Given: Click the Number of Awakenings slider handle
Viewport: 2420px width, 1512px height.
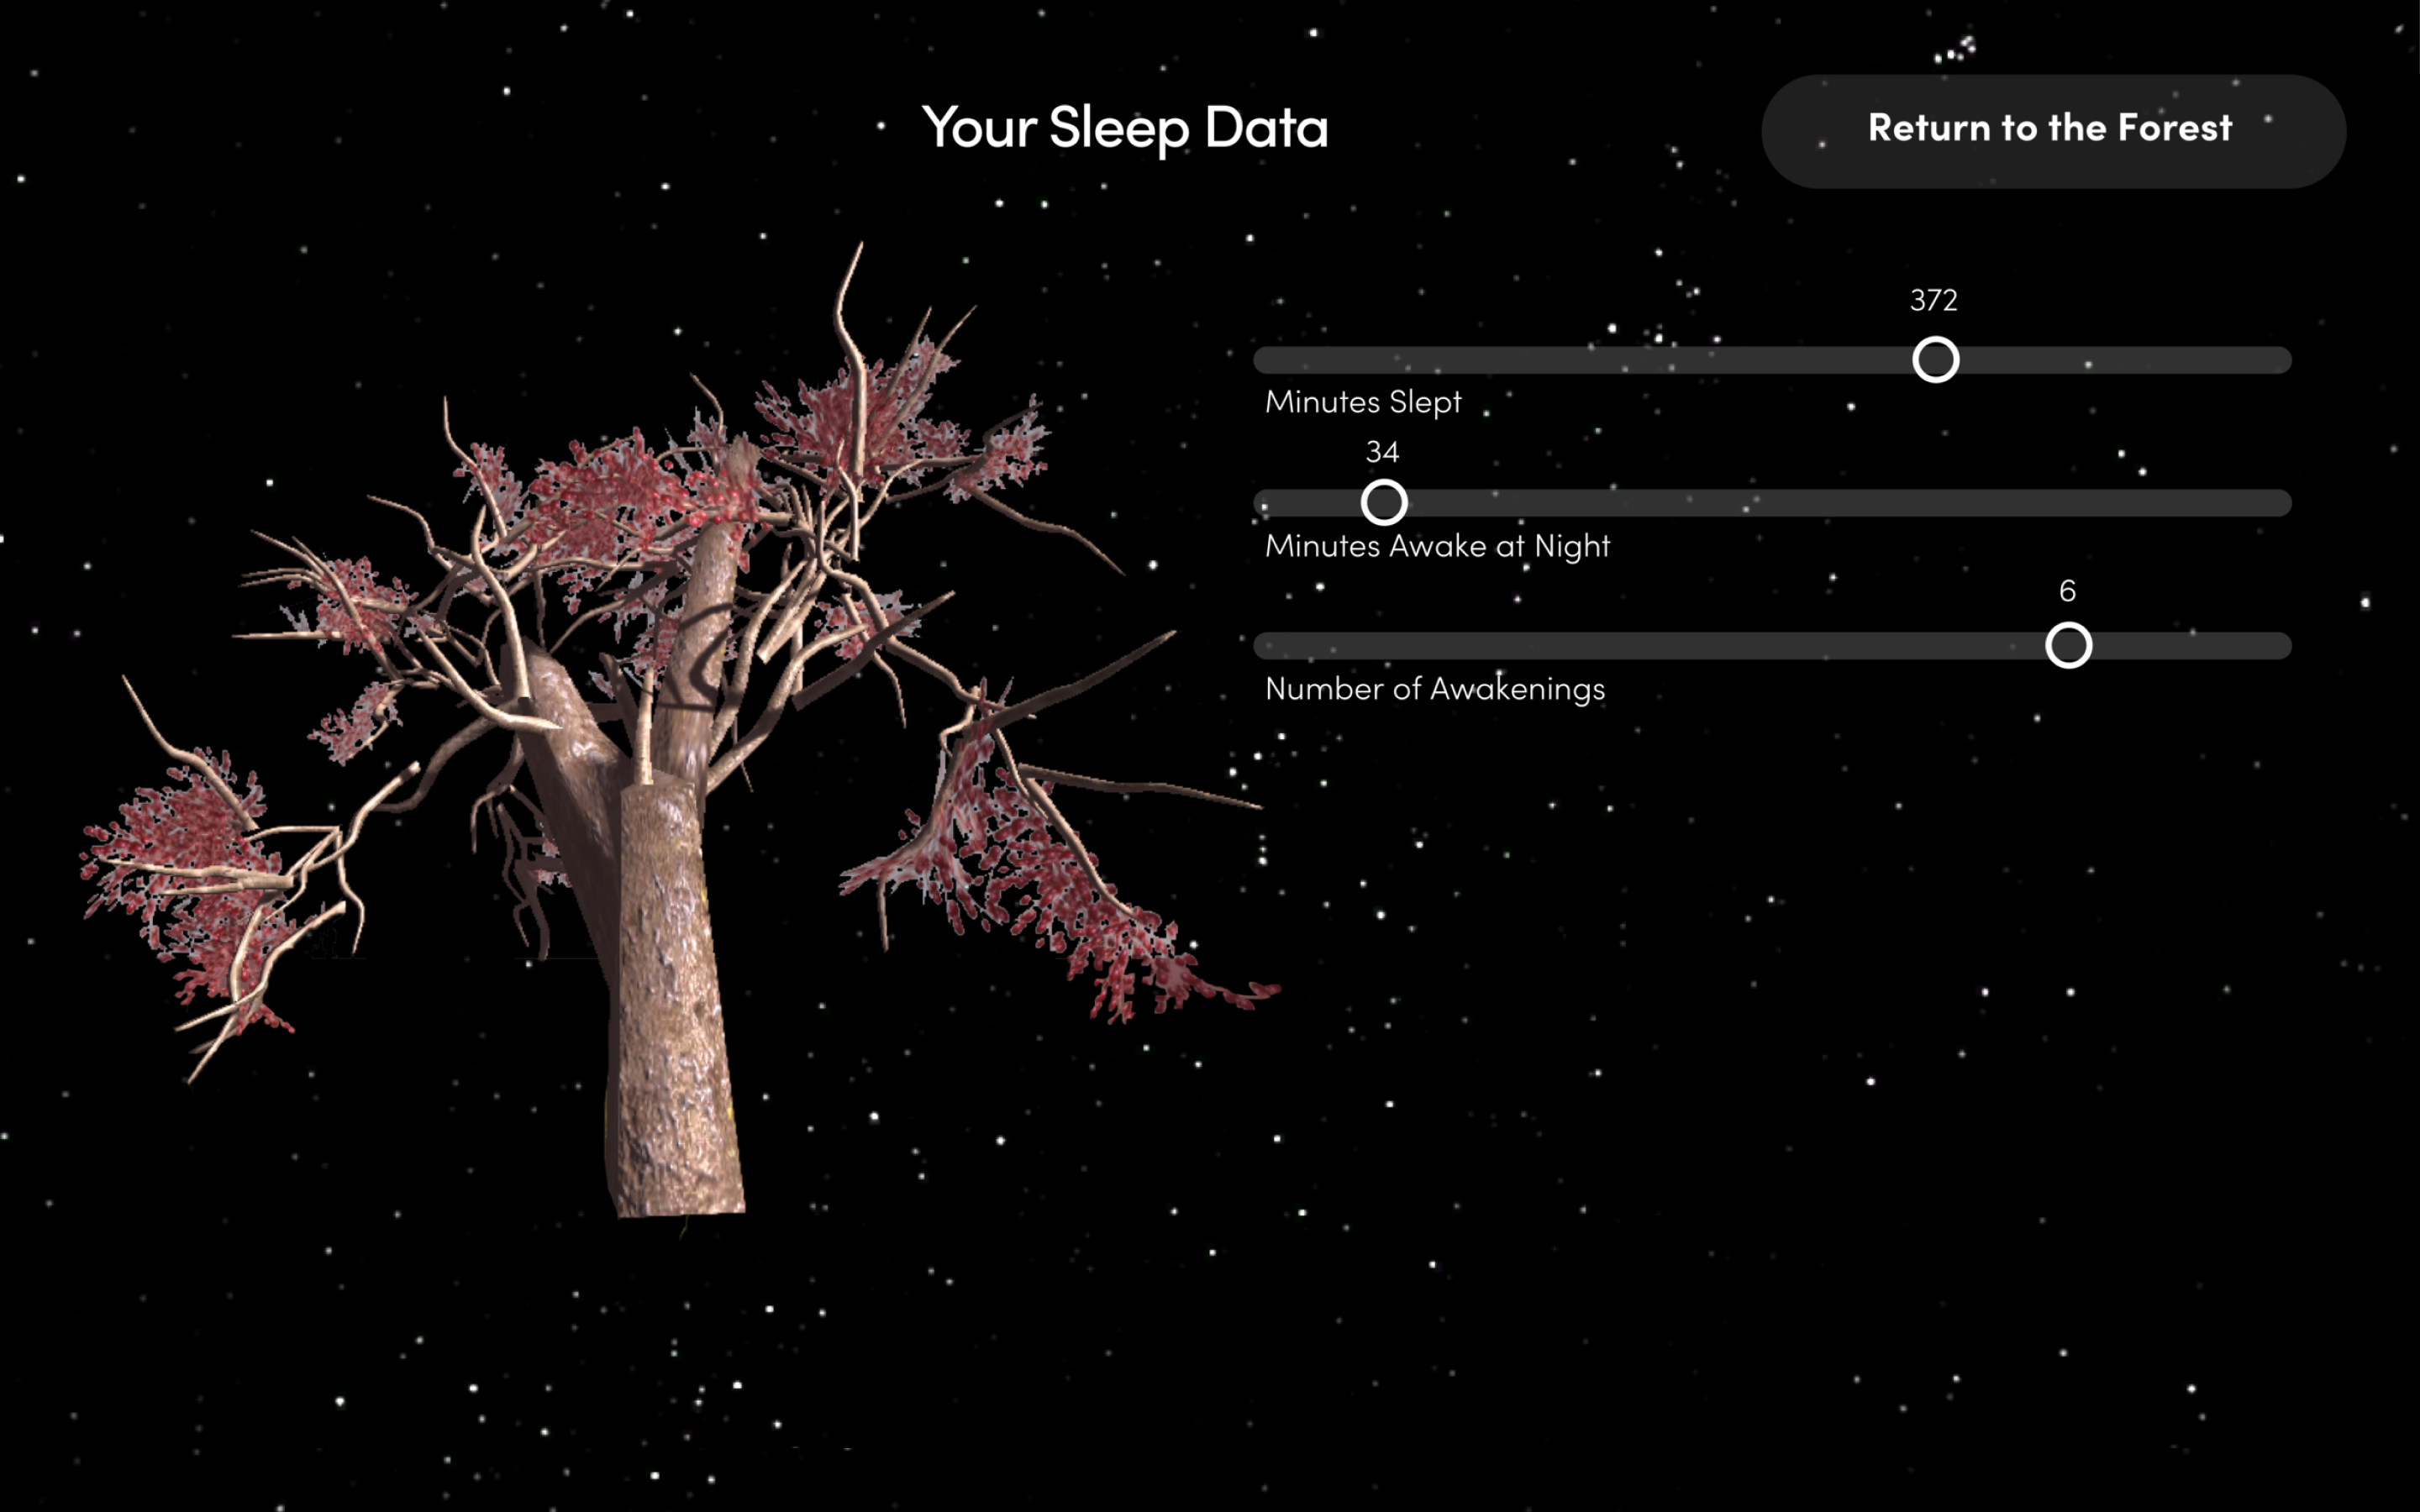Looking at the screenshot, I should pos(2068,646).
